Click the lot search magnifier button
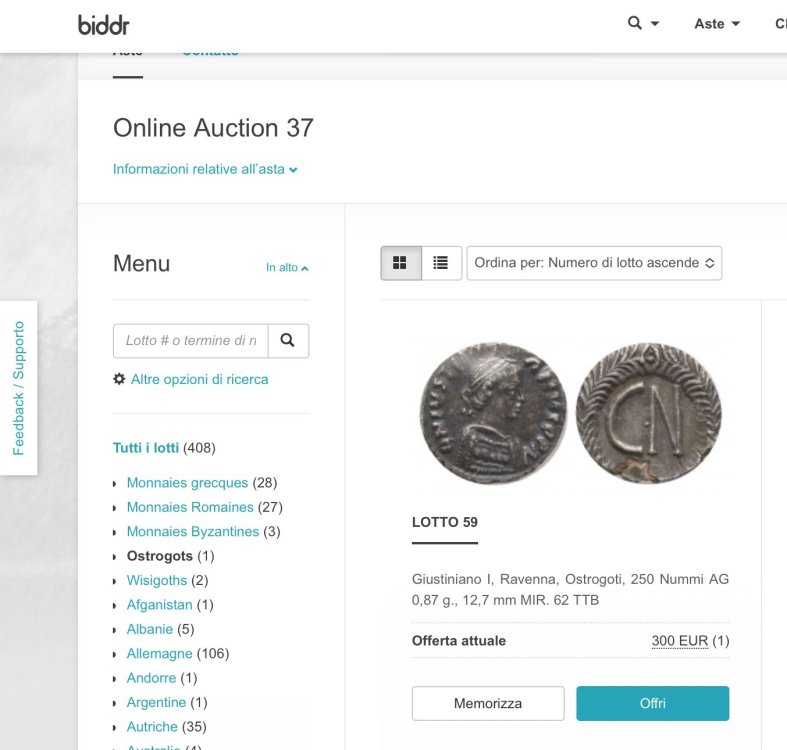The height and width of the screenshot is (750, 787). click(x=288, y=341)
